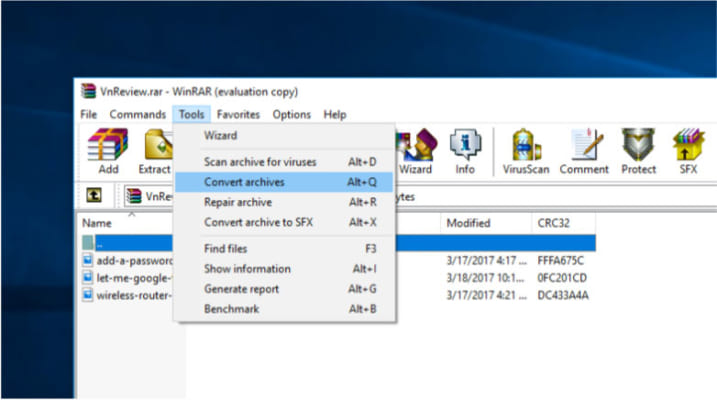Click the let-me-google file icon
Screen dimensions: 717x400
click(87, 277)
